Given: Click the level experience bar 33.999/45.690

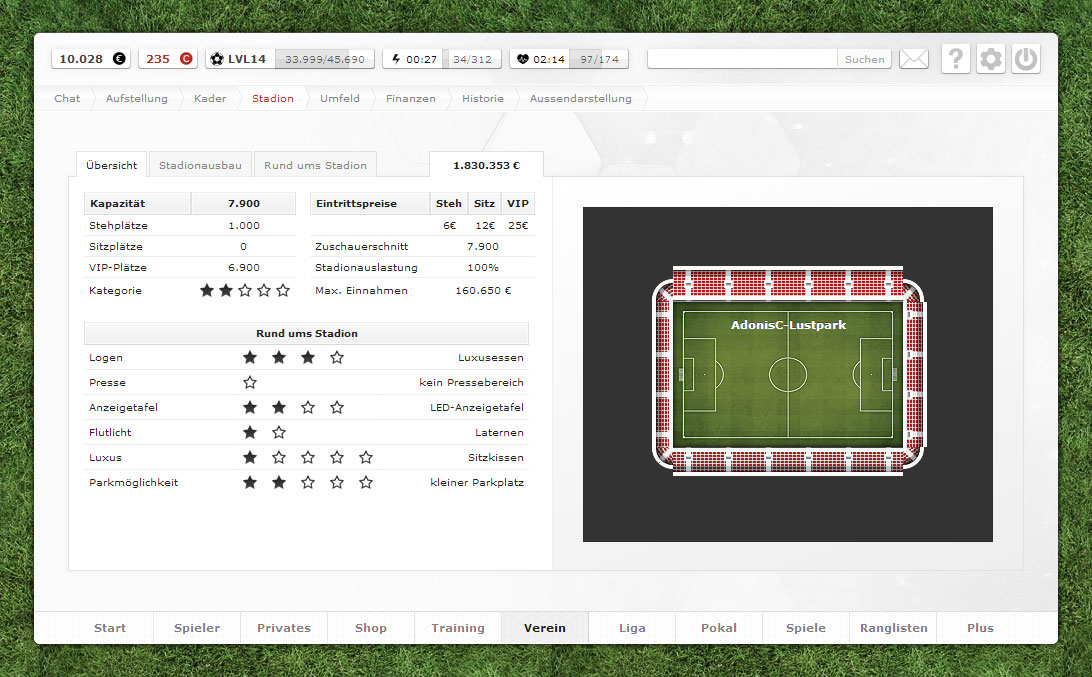Looking at the screenshot, I should 325,59.
